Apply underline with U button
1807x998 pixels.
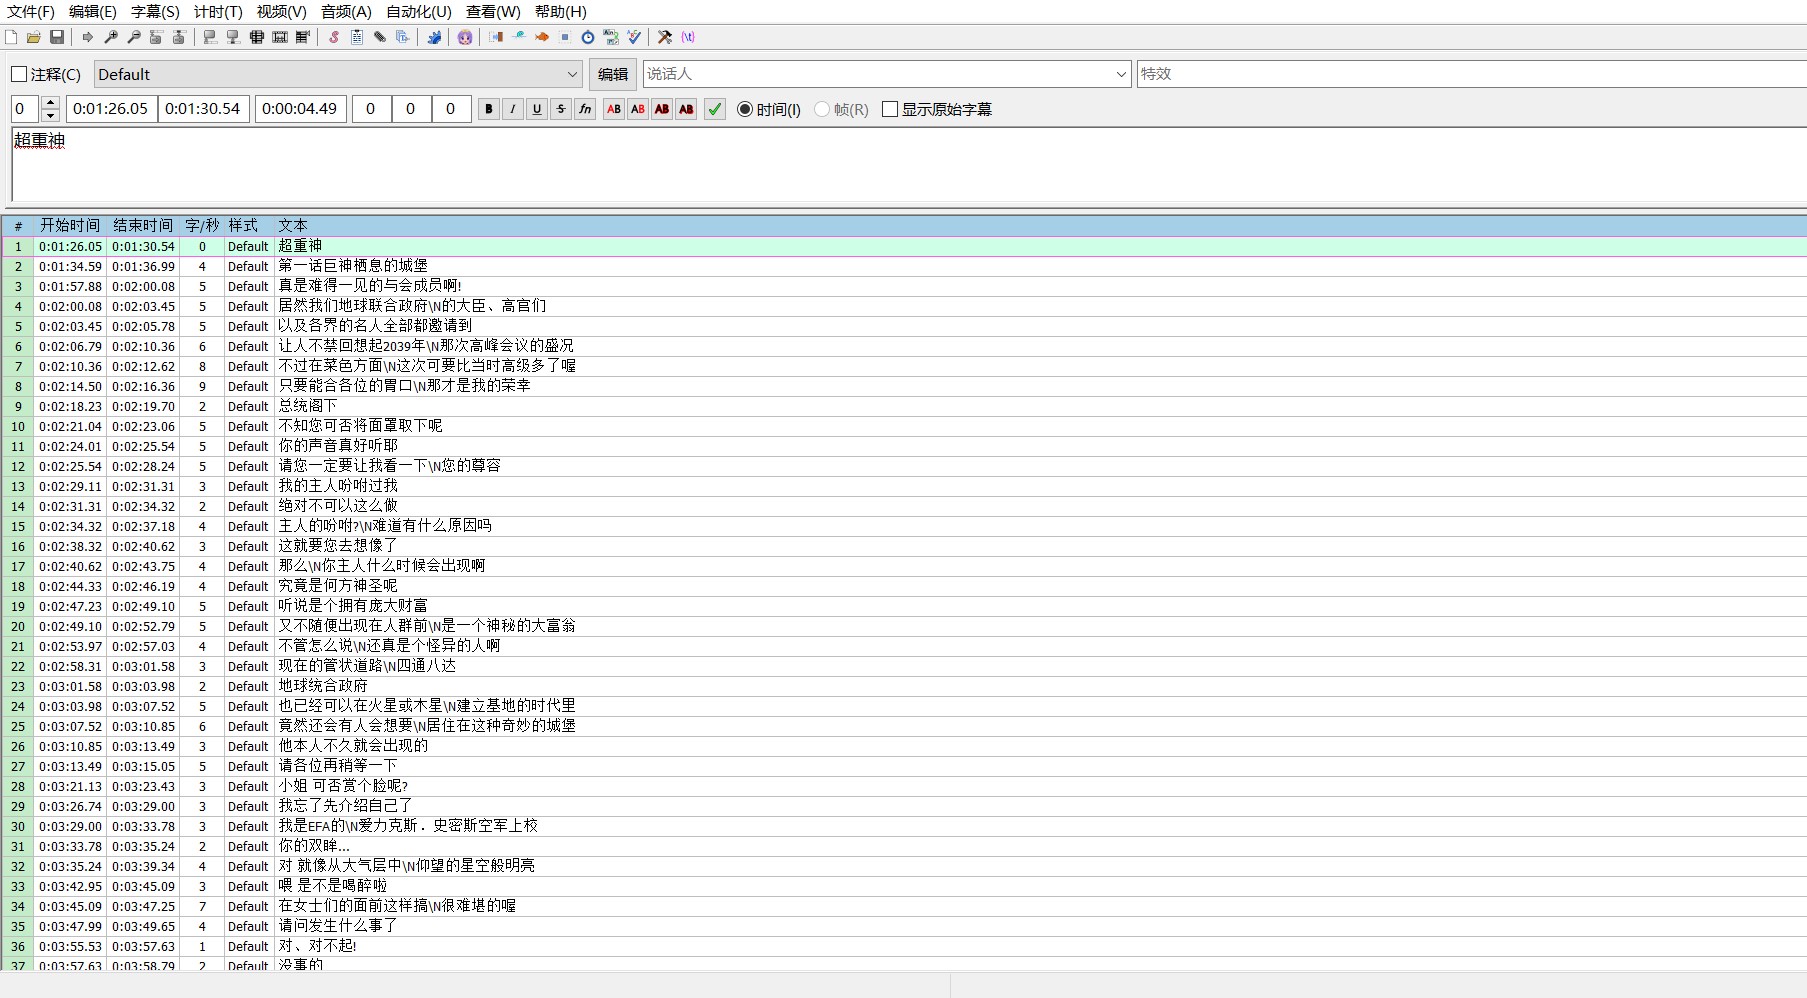pos(537,109)
